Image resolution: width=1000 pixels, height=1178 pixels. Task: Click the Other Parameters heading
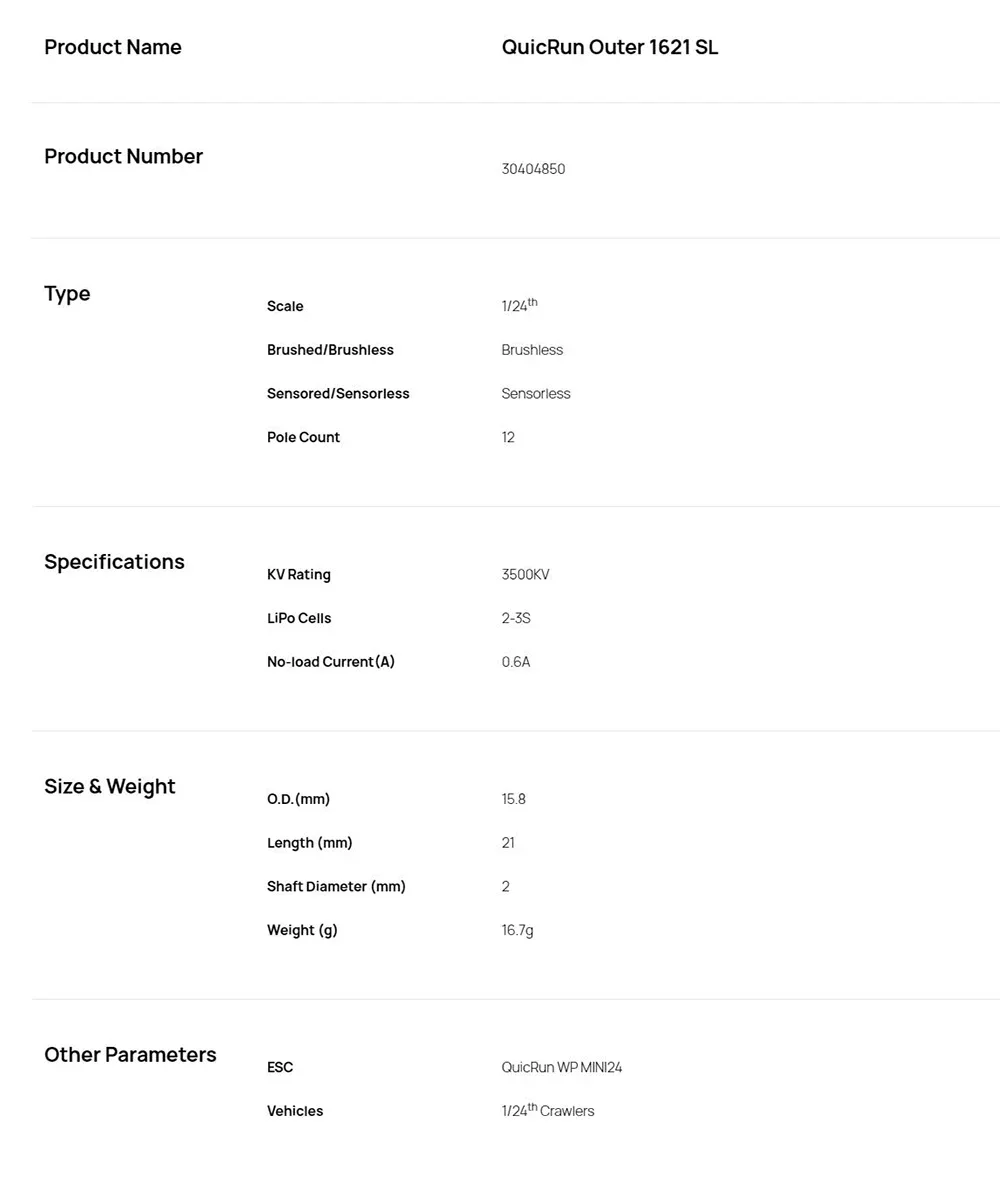(130, 1055)
